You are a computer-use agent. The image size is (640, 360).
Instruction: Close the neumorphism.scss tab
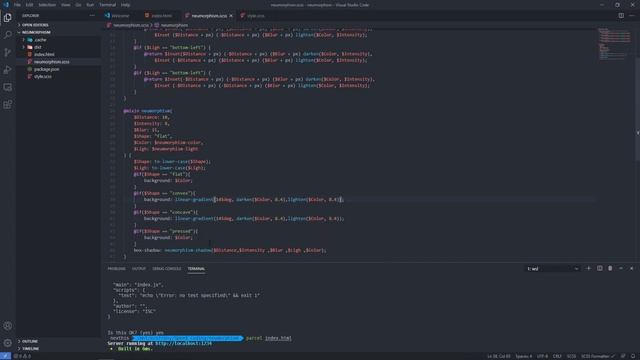click(231, 16)
